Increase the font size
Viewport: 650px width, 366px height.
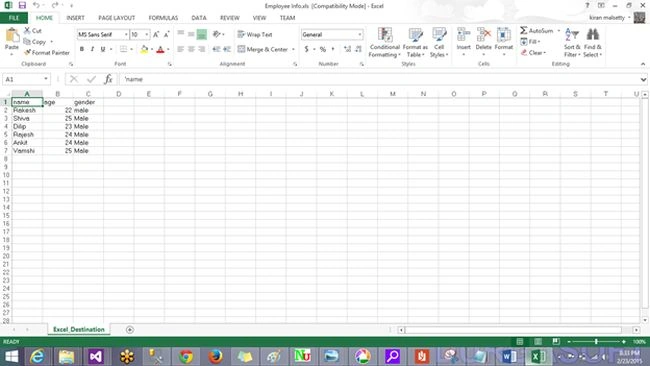(156, 34)
